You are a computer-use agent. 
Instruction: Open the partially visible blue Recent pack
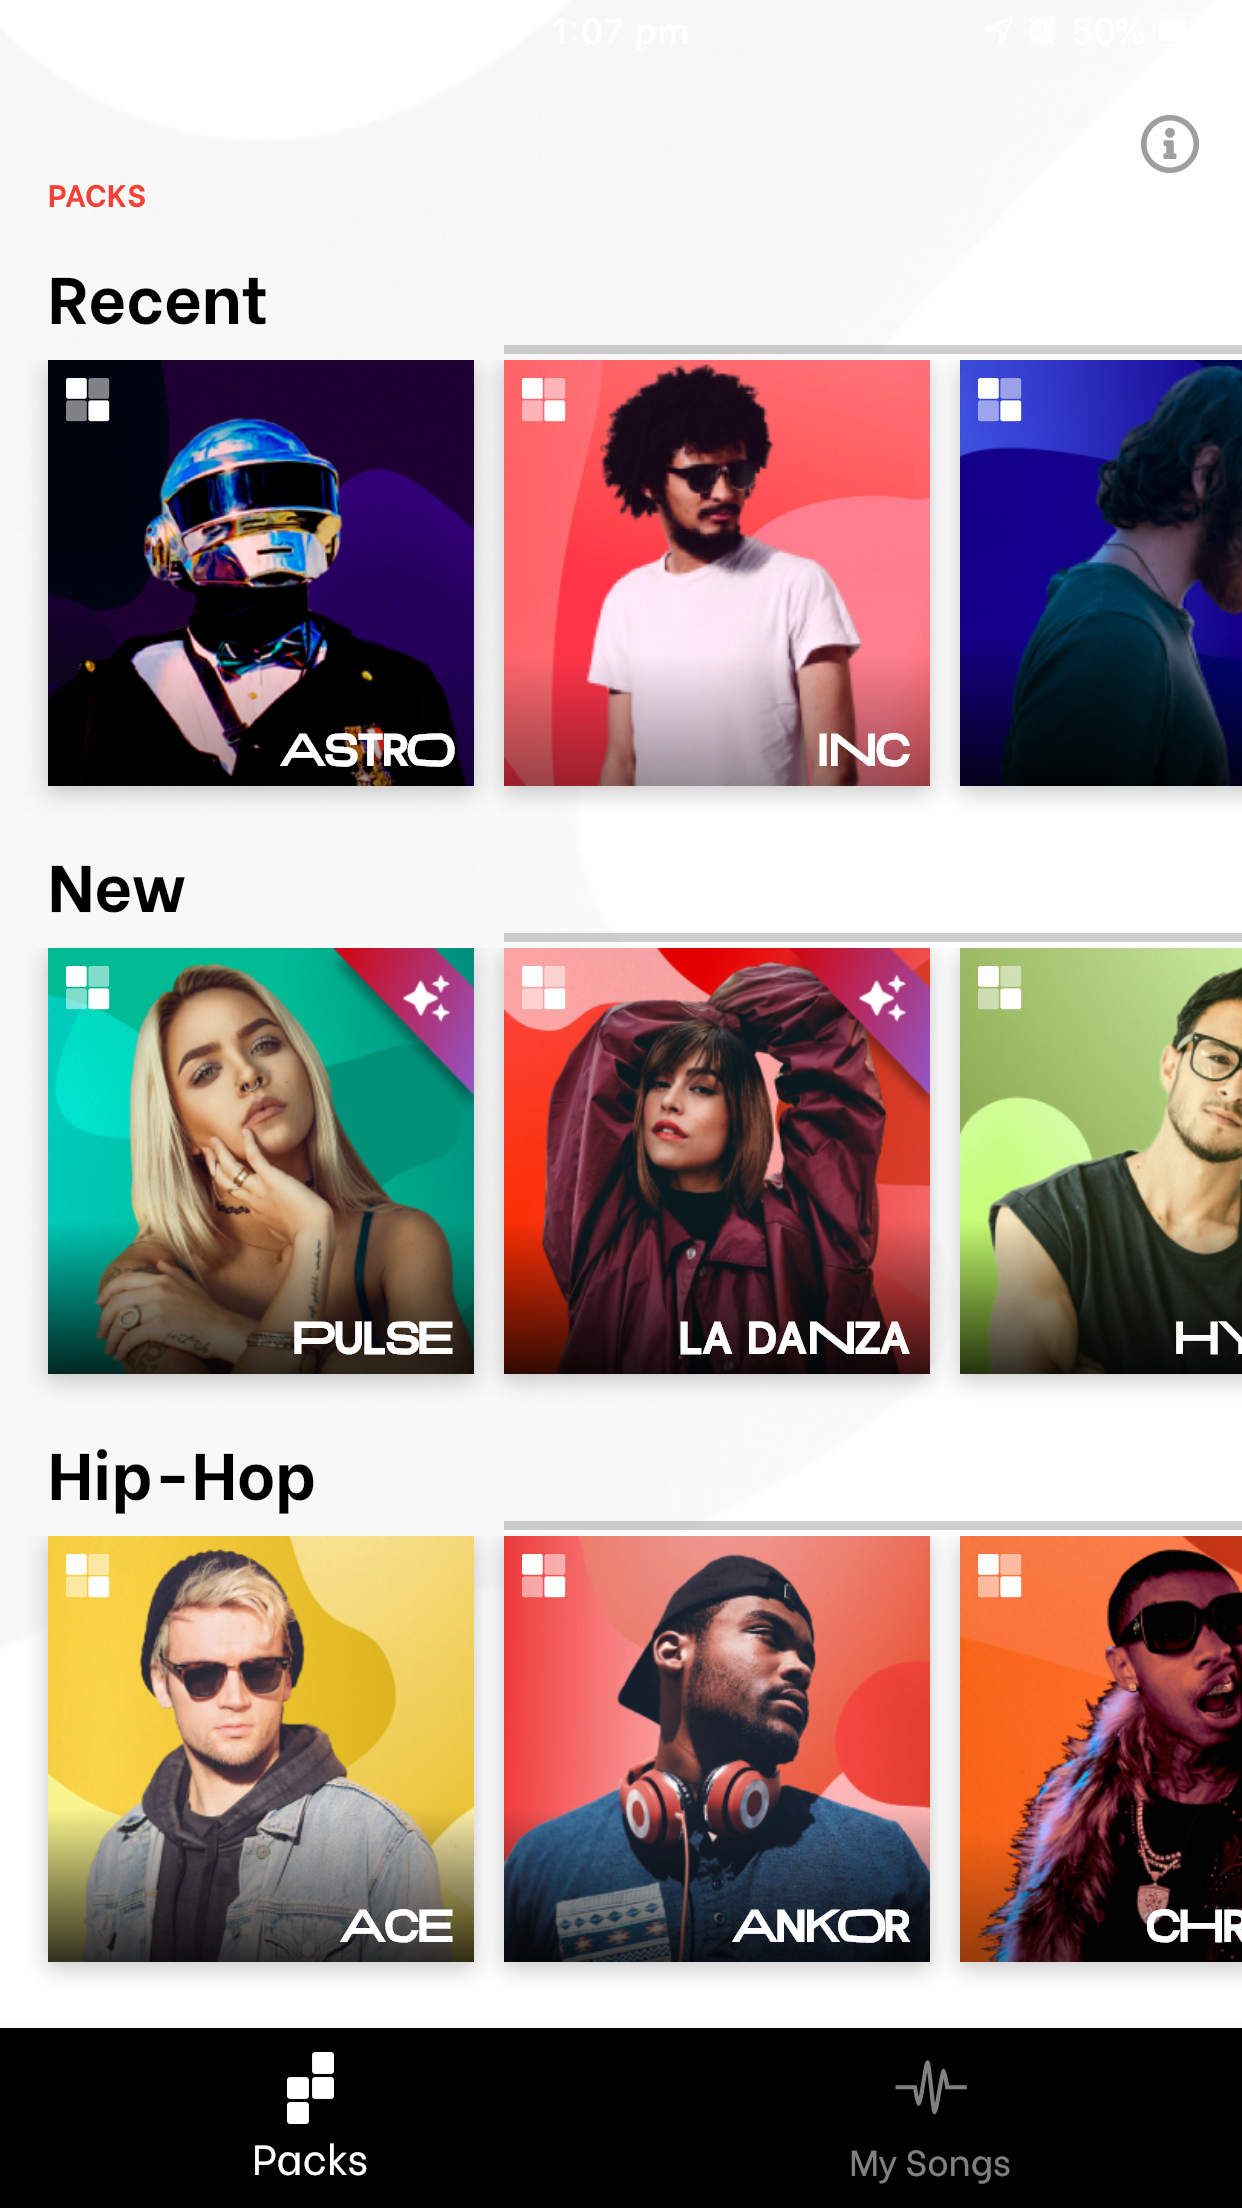pyautogui.click(x=1101, y=573)
